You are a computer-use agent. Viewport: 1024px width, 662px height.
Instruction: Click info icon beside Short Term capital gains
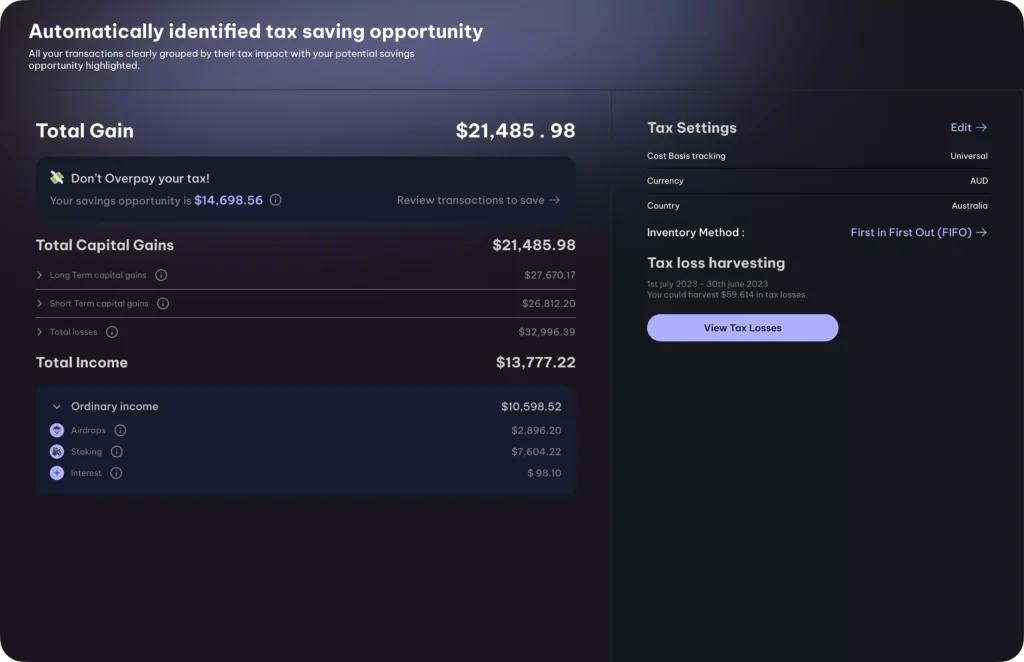163,303
